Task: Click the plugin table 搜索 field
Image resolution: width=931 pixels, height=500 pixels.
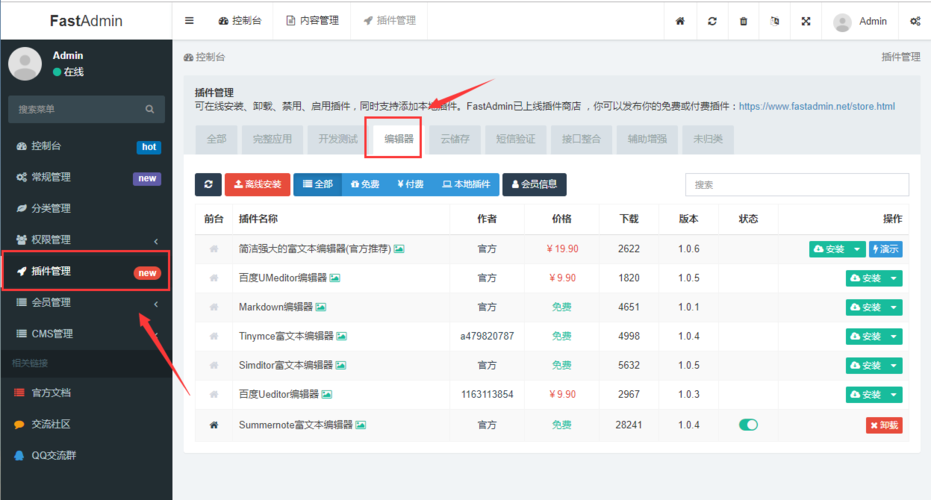Action: point(797,185)
